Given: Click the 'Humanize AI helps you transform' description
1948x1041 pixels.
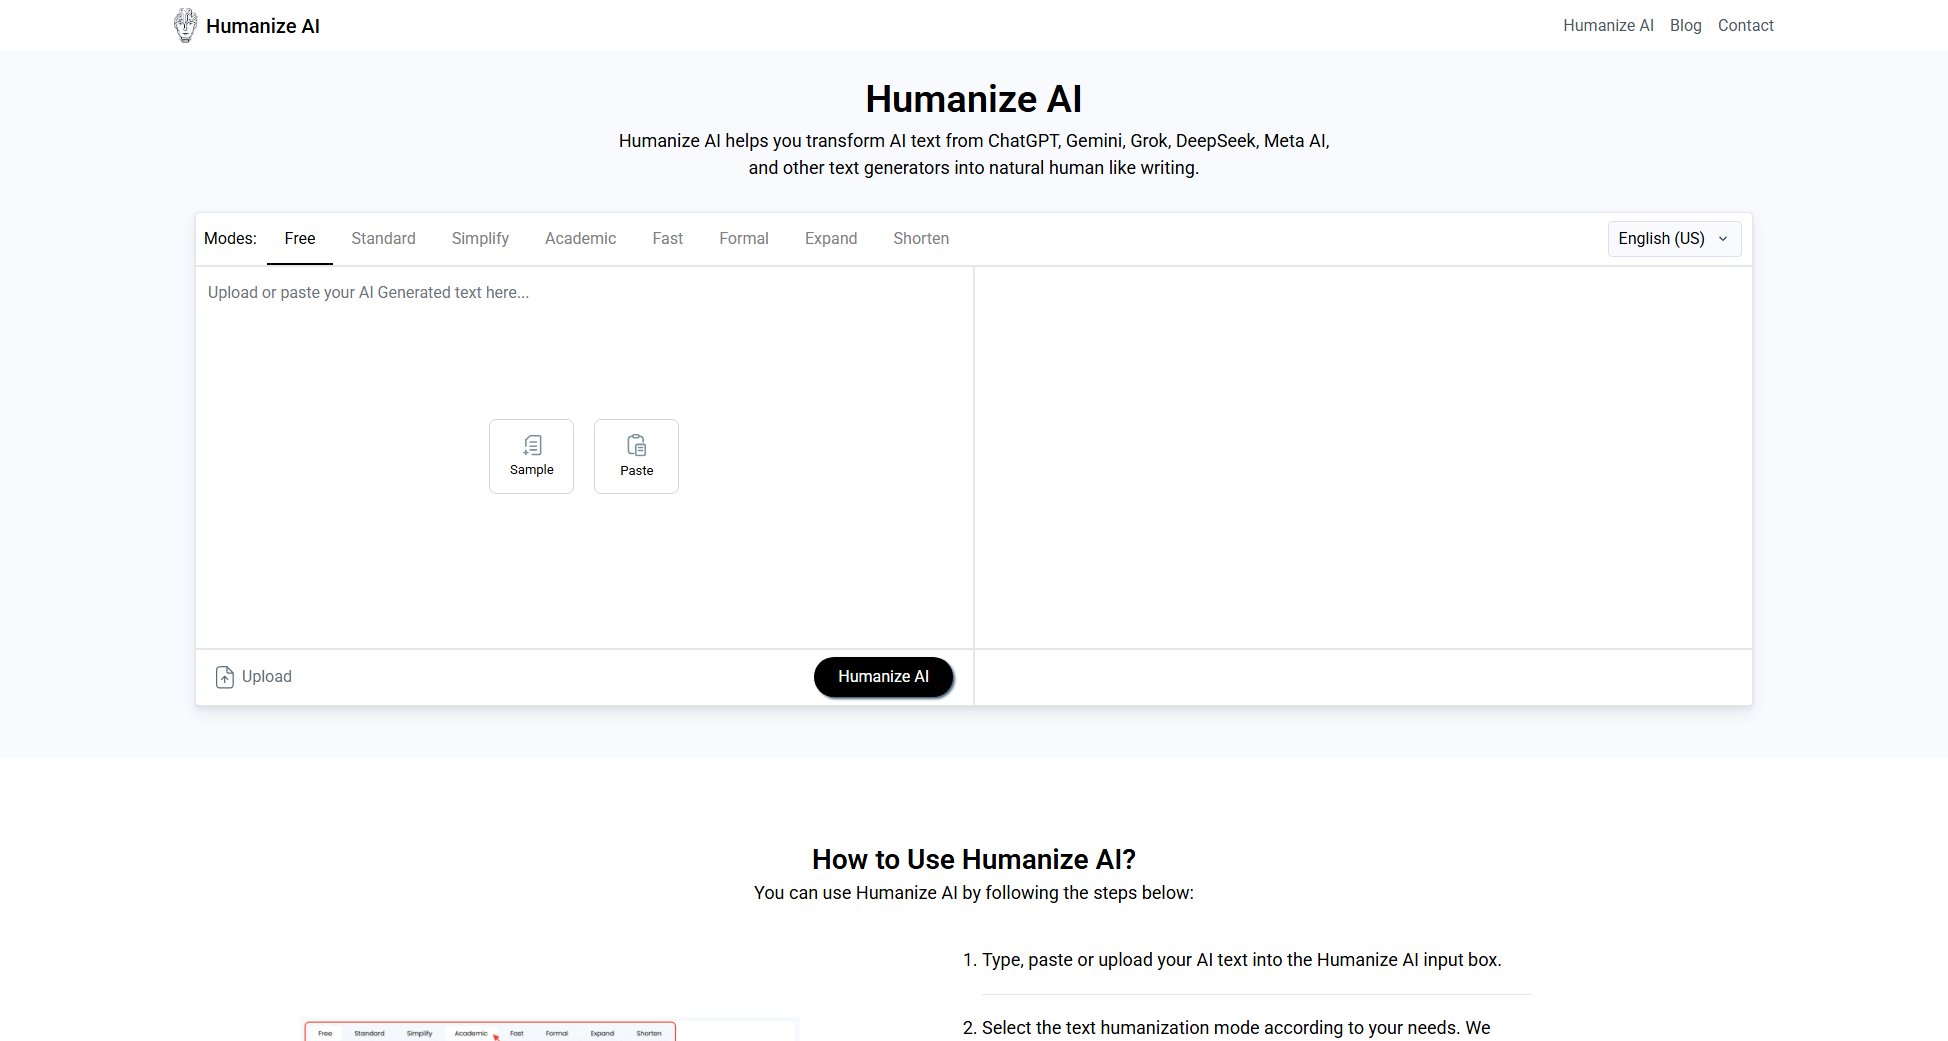Looking at the screenshot, I should (x=974, y=154).
